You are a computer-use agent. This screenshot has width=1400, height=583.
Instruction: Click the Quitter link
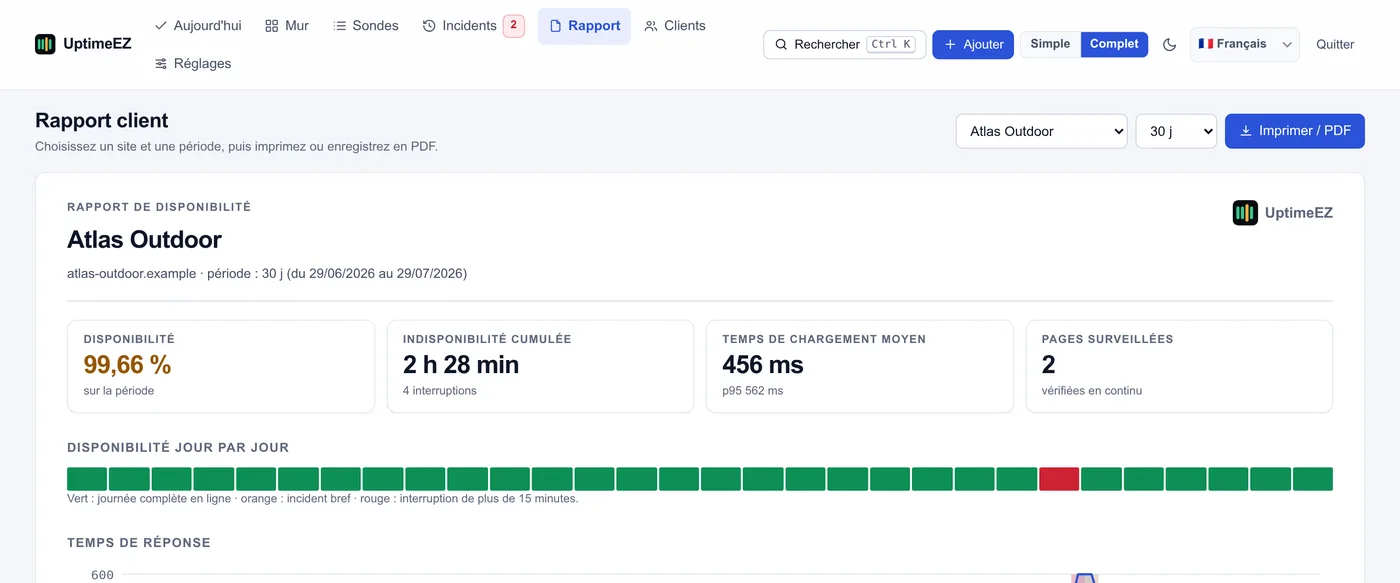coord(1335,45)
